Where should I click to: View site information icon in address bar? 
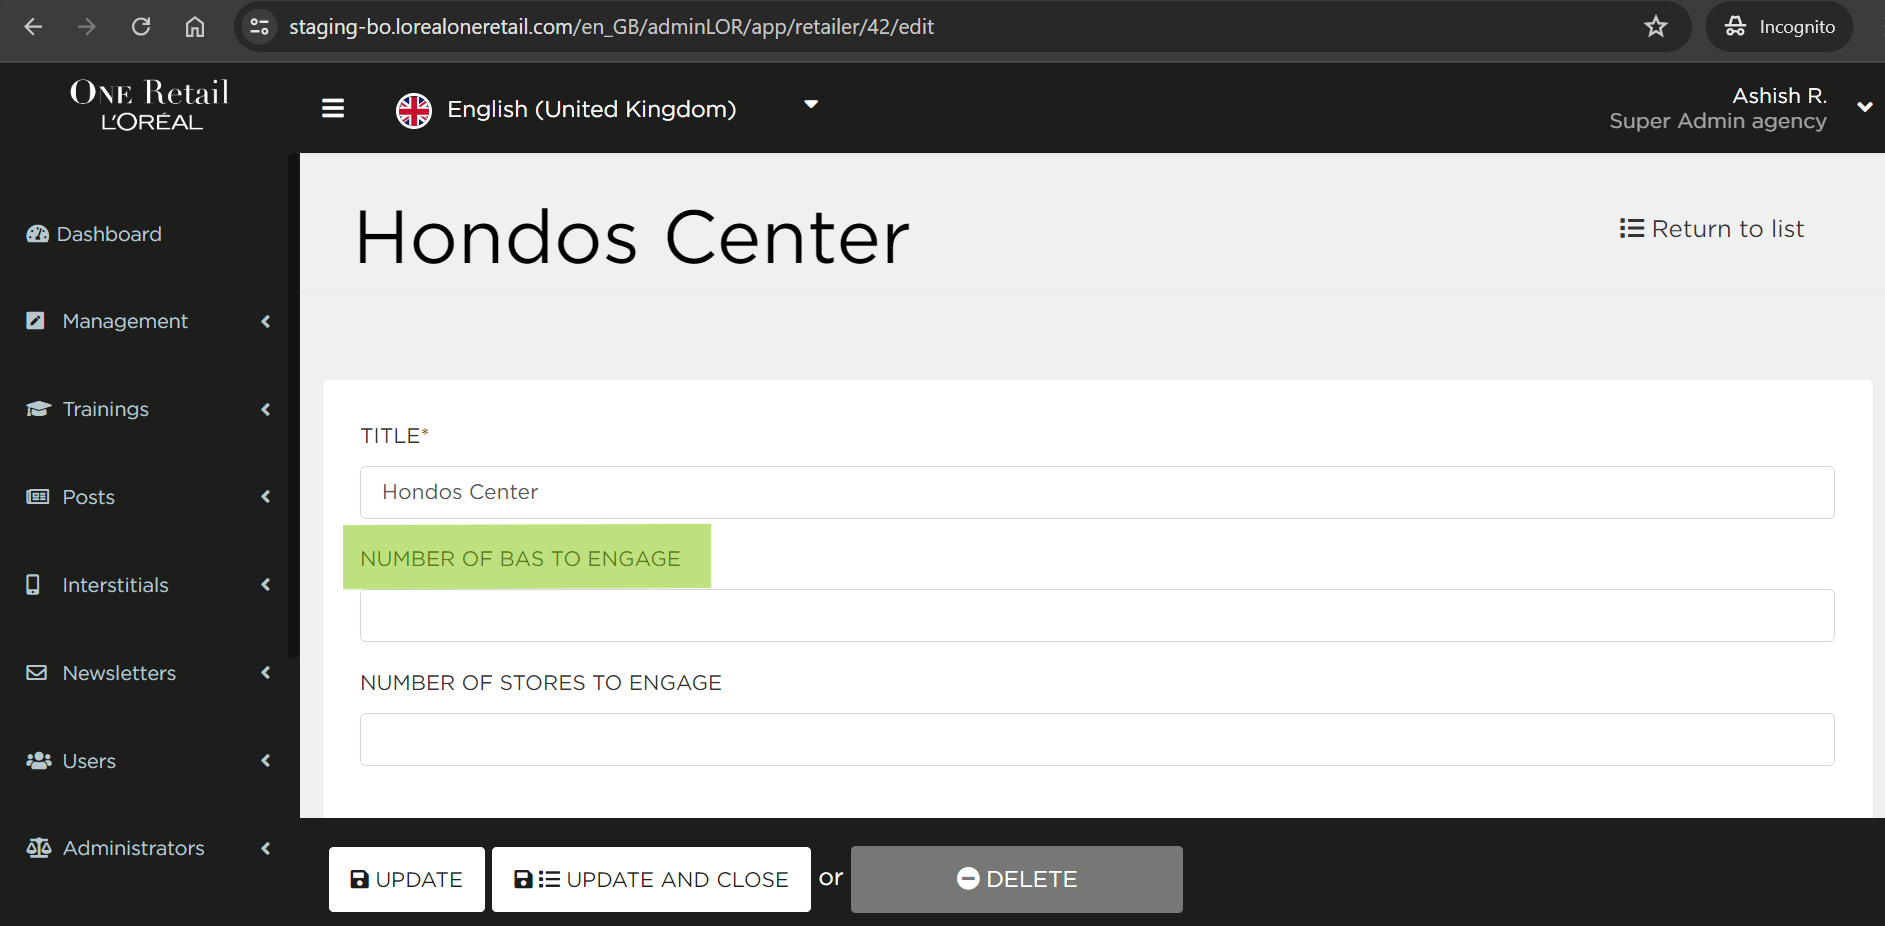(x=260, y=27)
